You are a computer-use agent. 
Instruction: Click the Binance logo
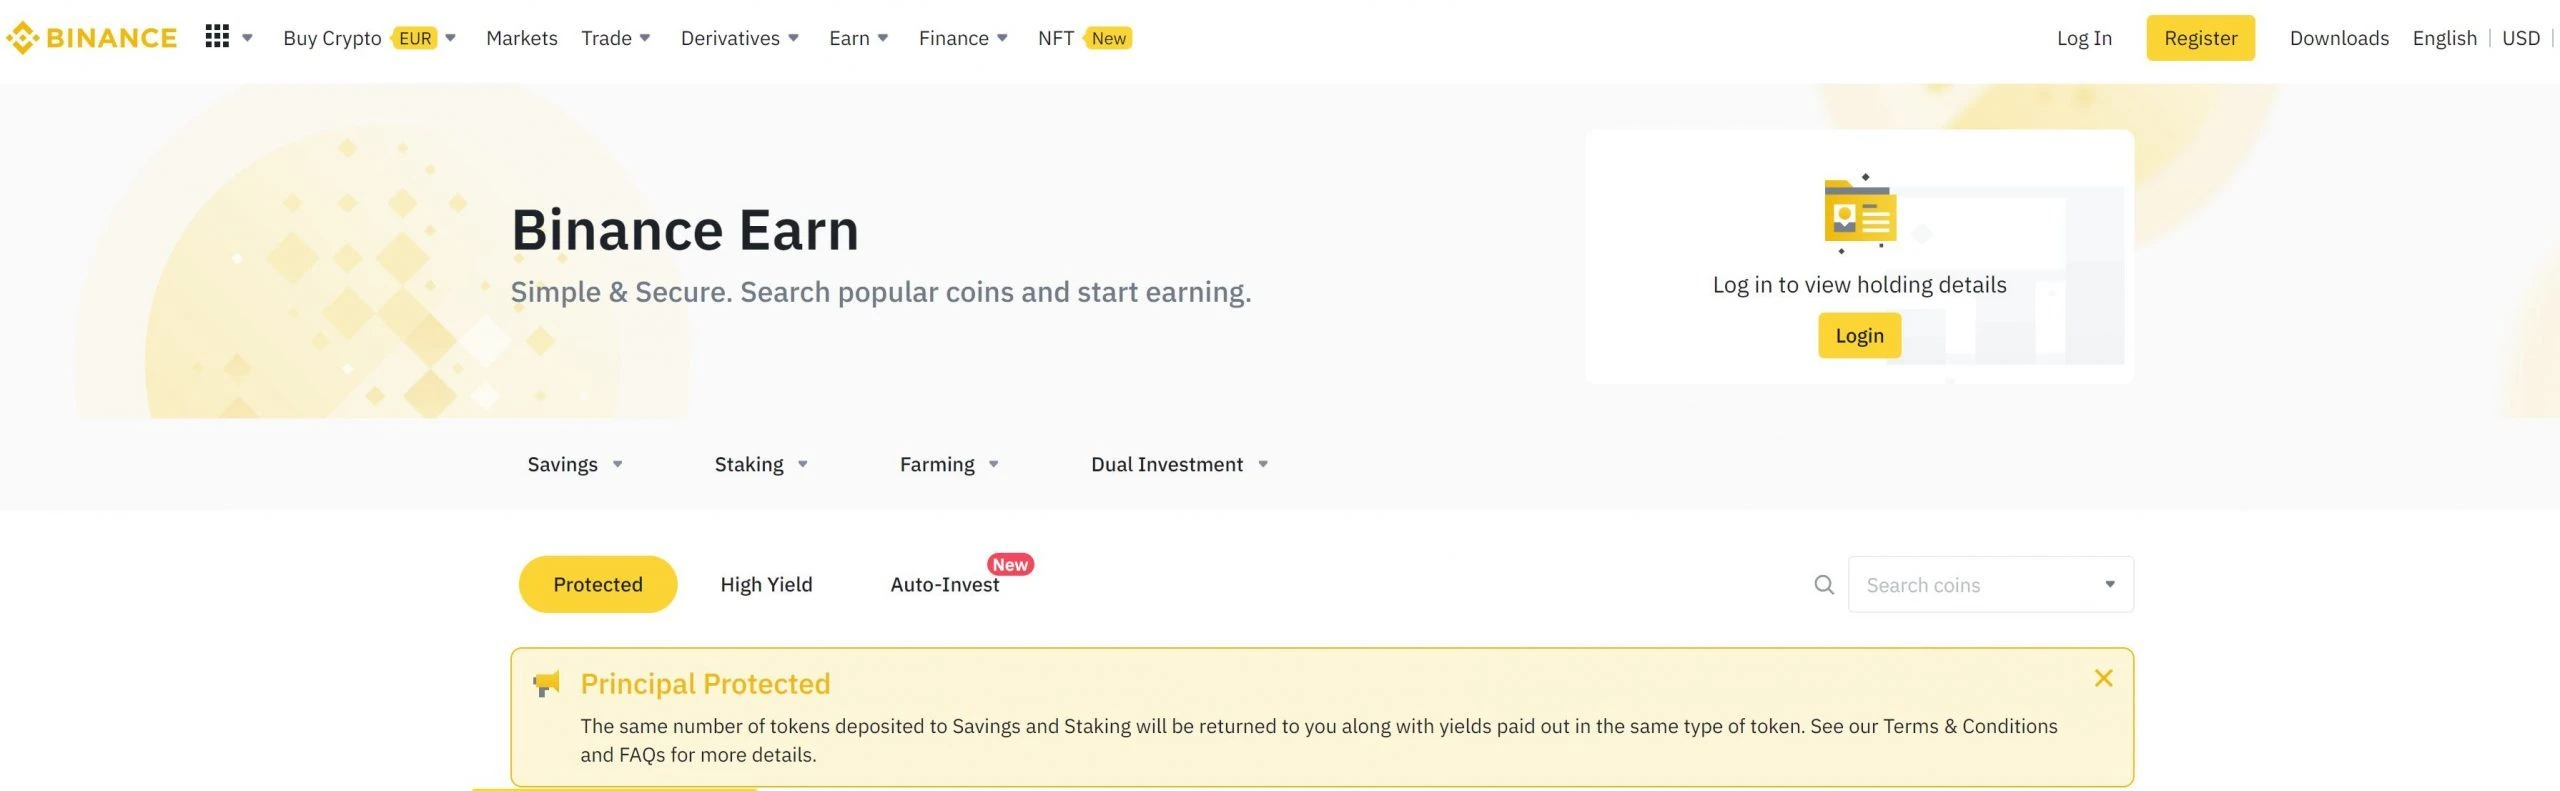(92, 37)
